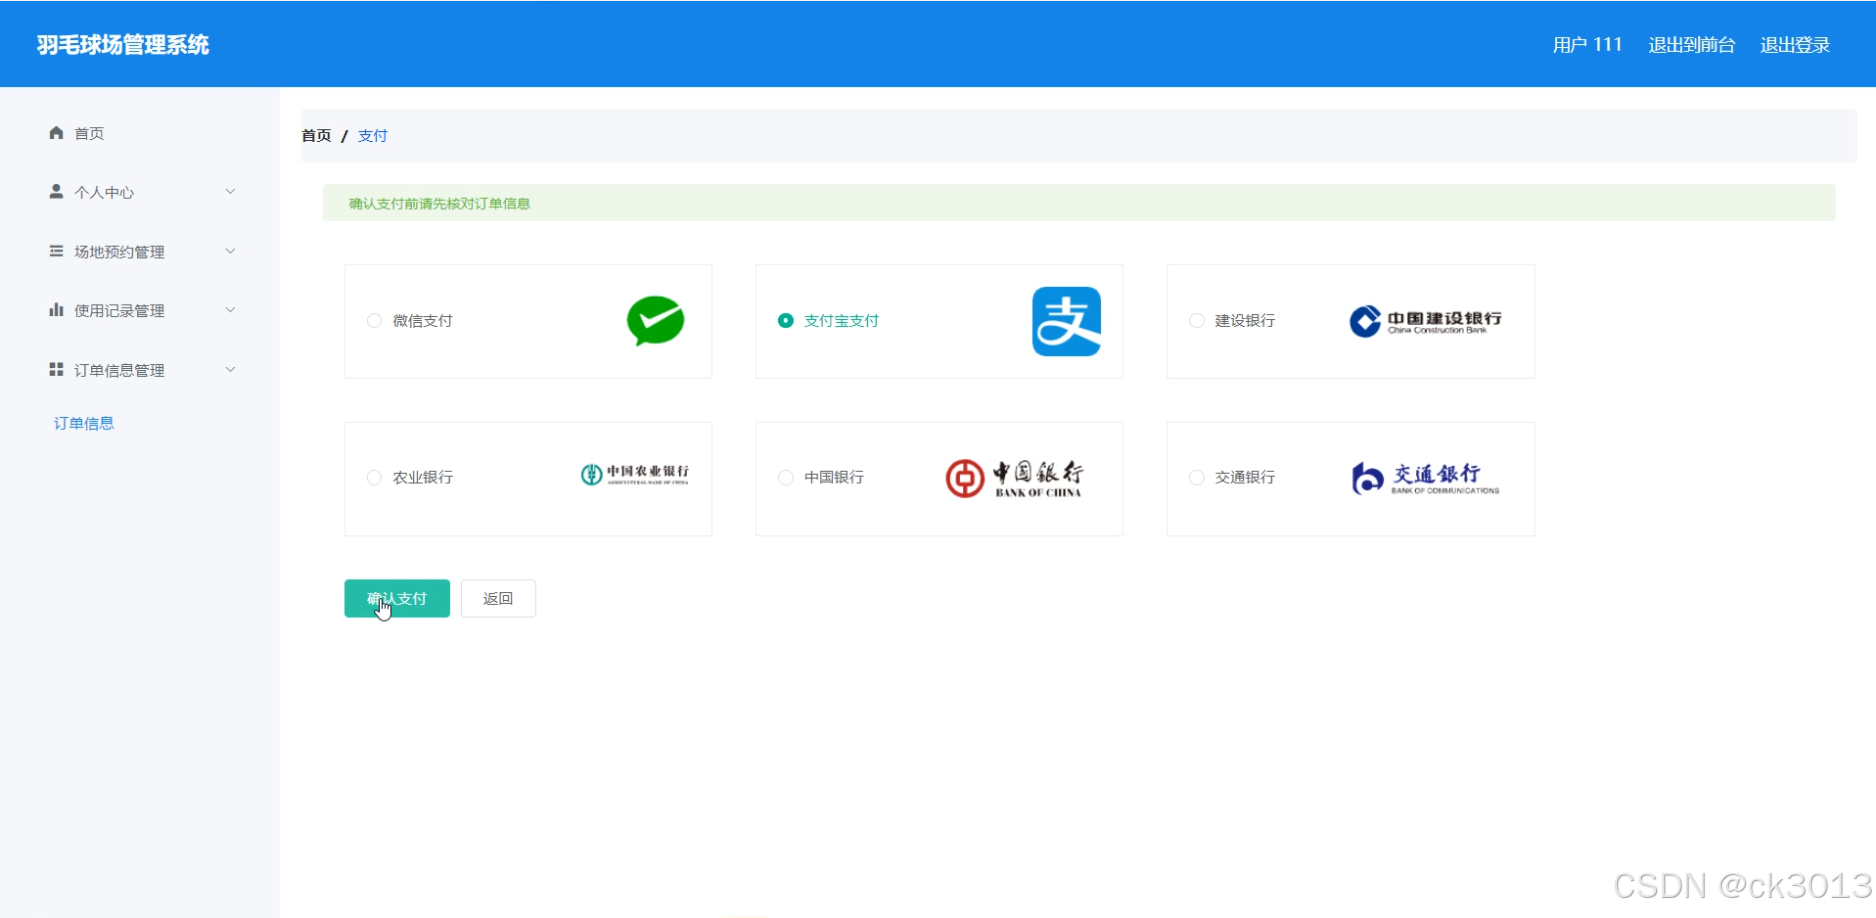
Task: Click the 返回 button
Action: tap(498, 599)
